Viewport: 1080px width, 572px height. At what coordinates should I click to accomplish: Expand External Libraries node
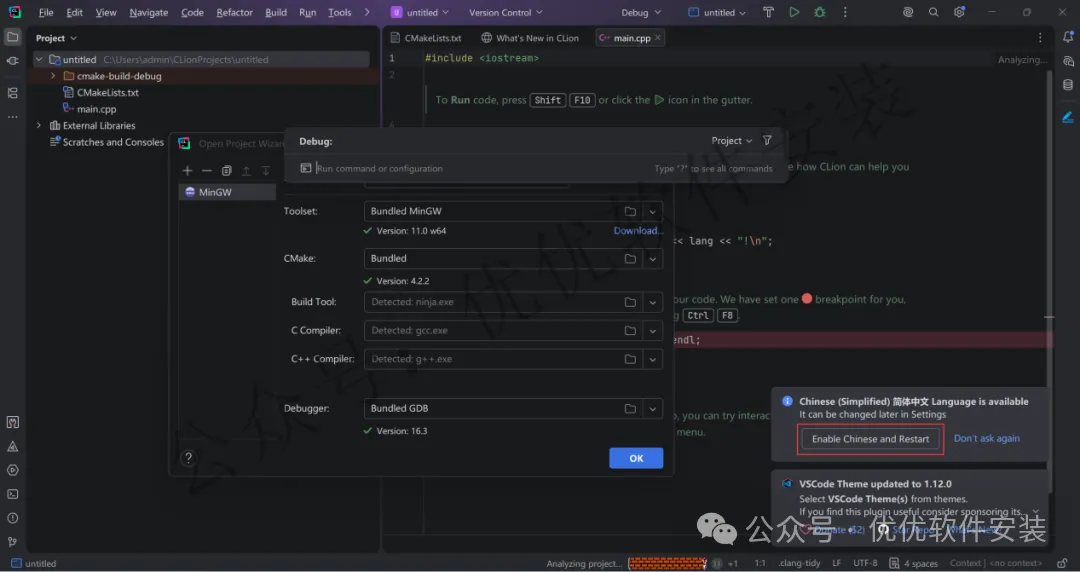coord(39,125)
